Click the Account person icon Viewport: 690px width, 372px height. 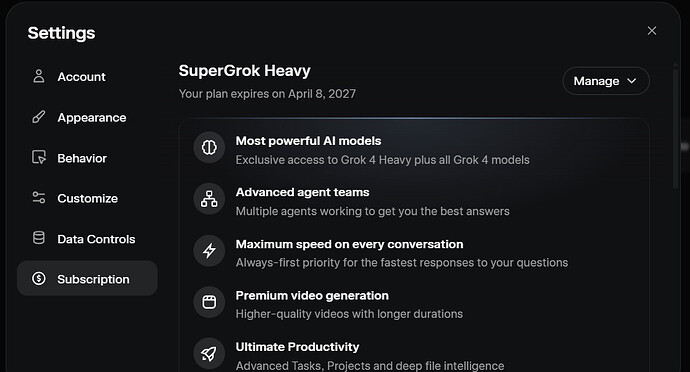pos(39,76)
